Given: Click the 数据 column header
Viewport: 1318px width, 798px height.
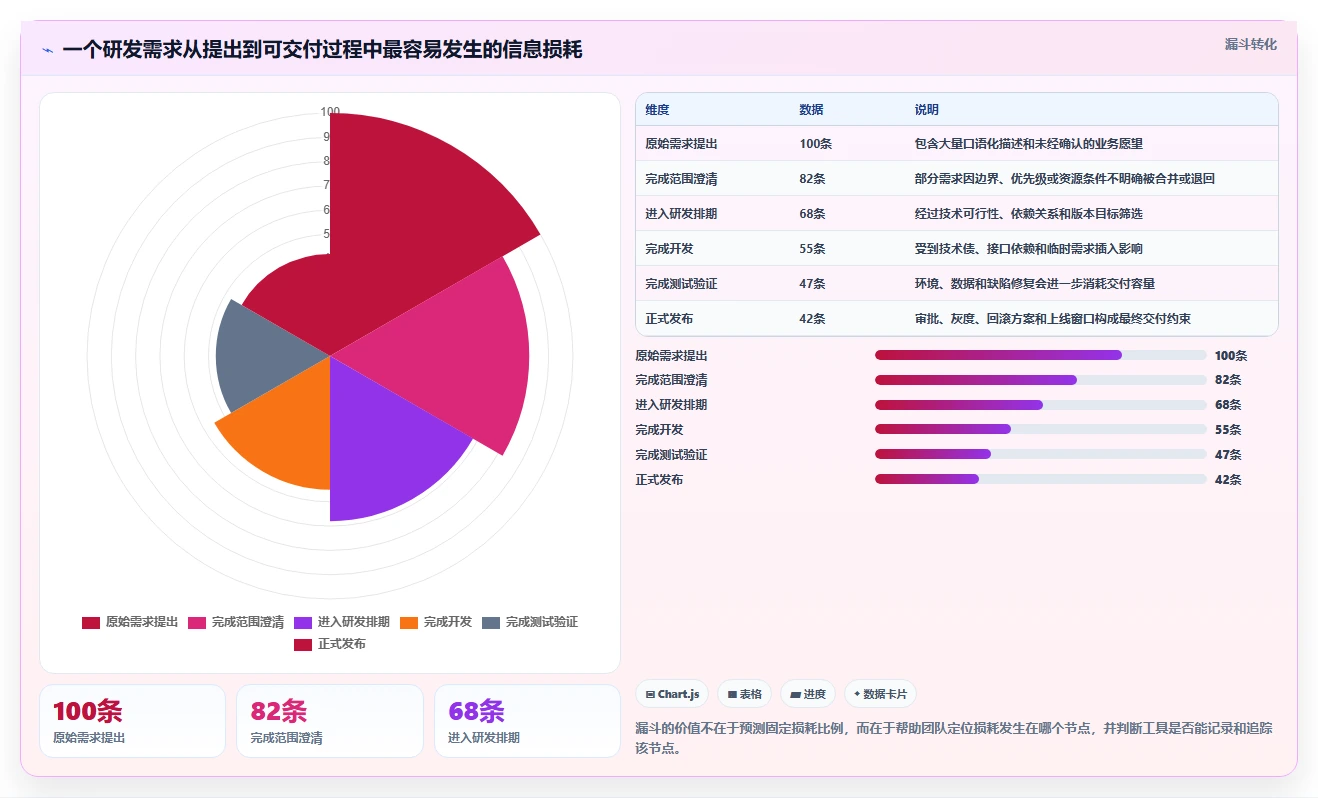Looking at the screenshot, I should coord(811,110).
